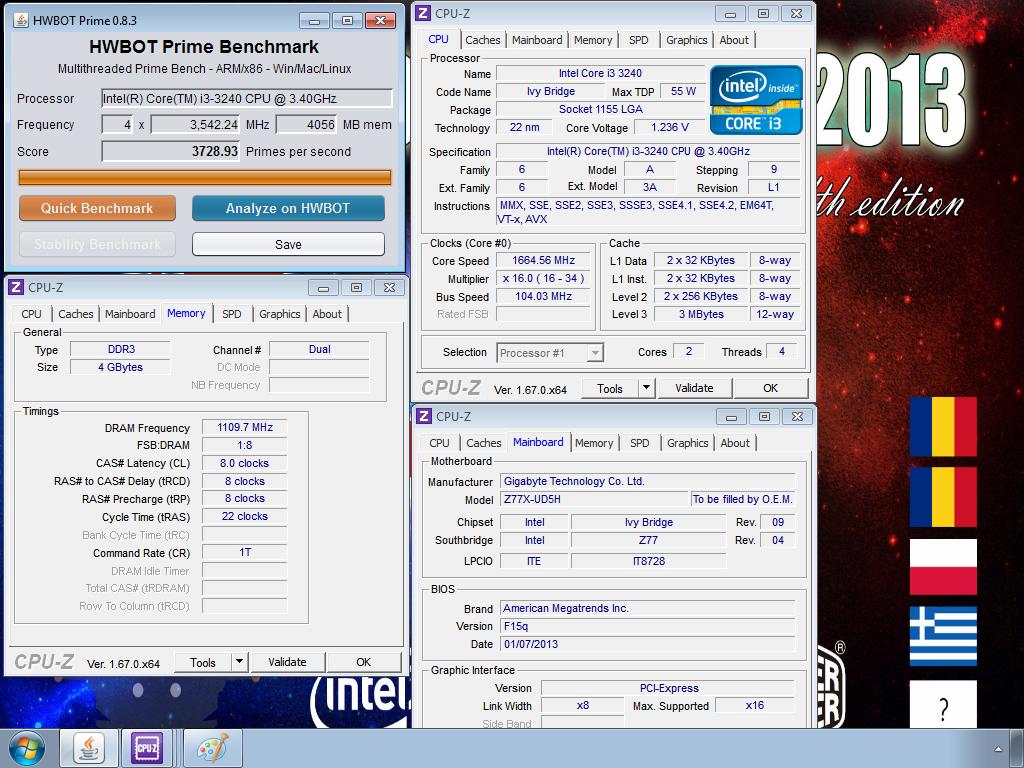Select the 1109.7 MHz DRAM Frequency value
The image size is (1024, 768).
click(245, 427)
